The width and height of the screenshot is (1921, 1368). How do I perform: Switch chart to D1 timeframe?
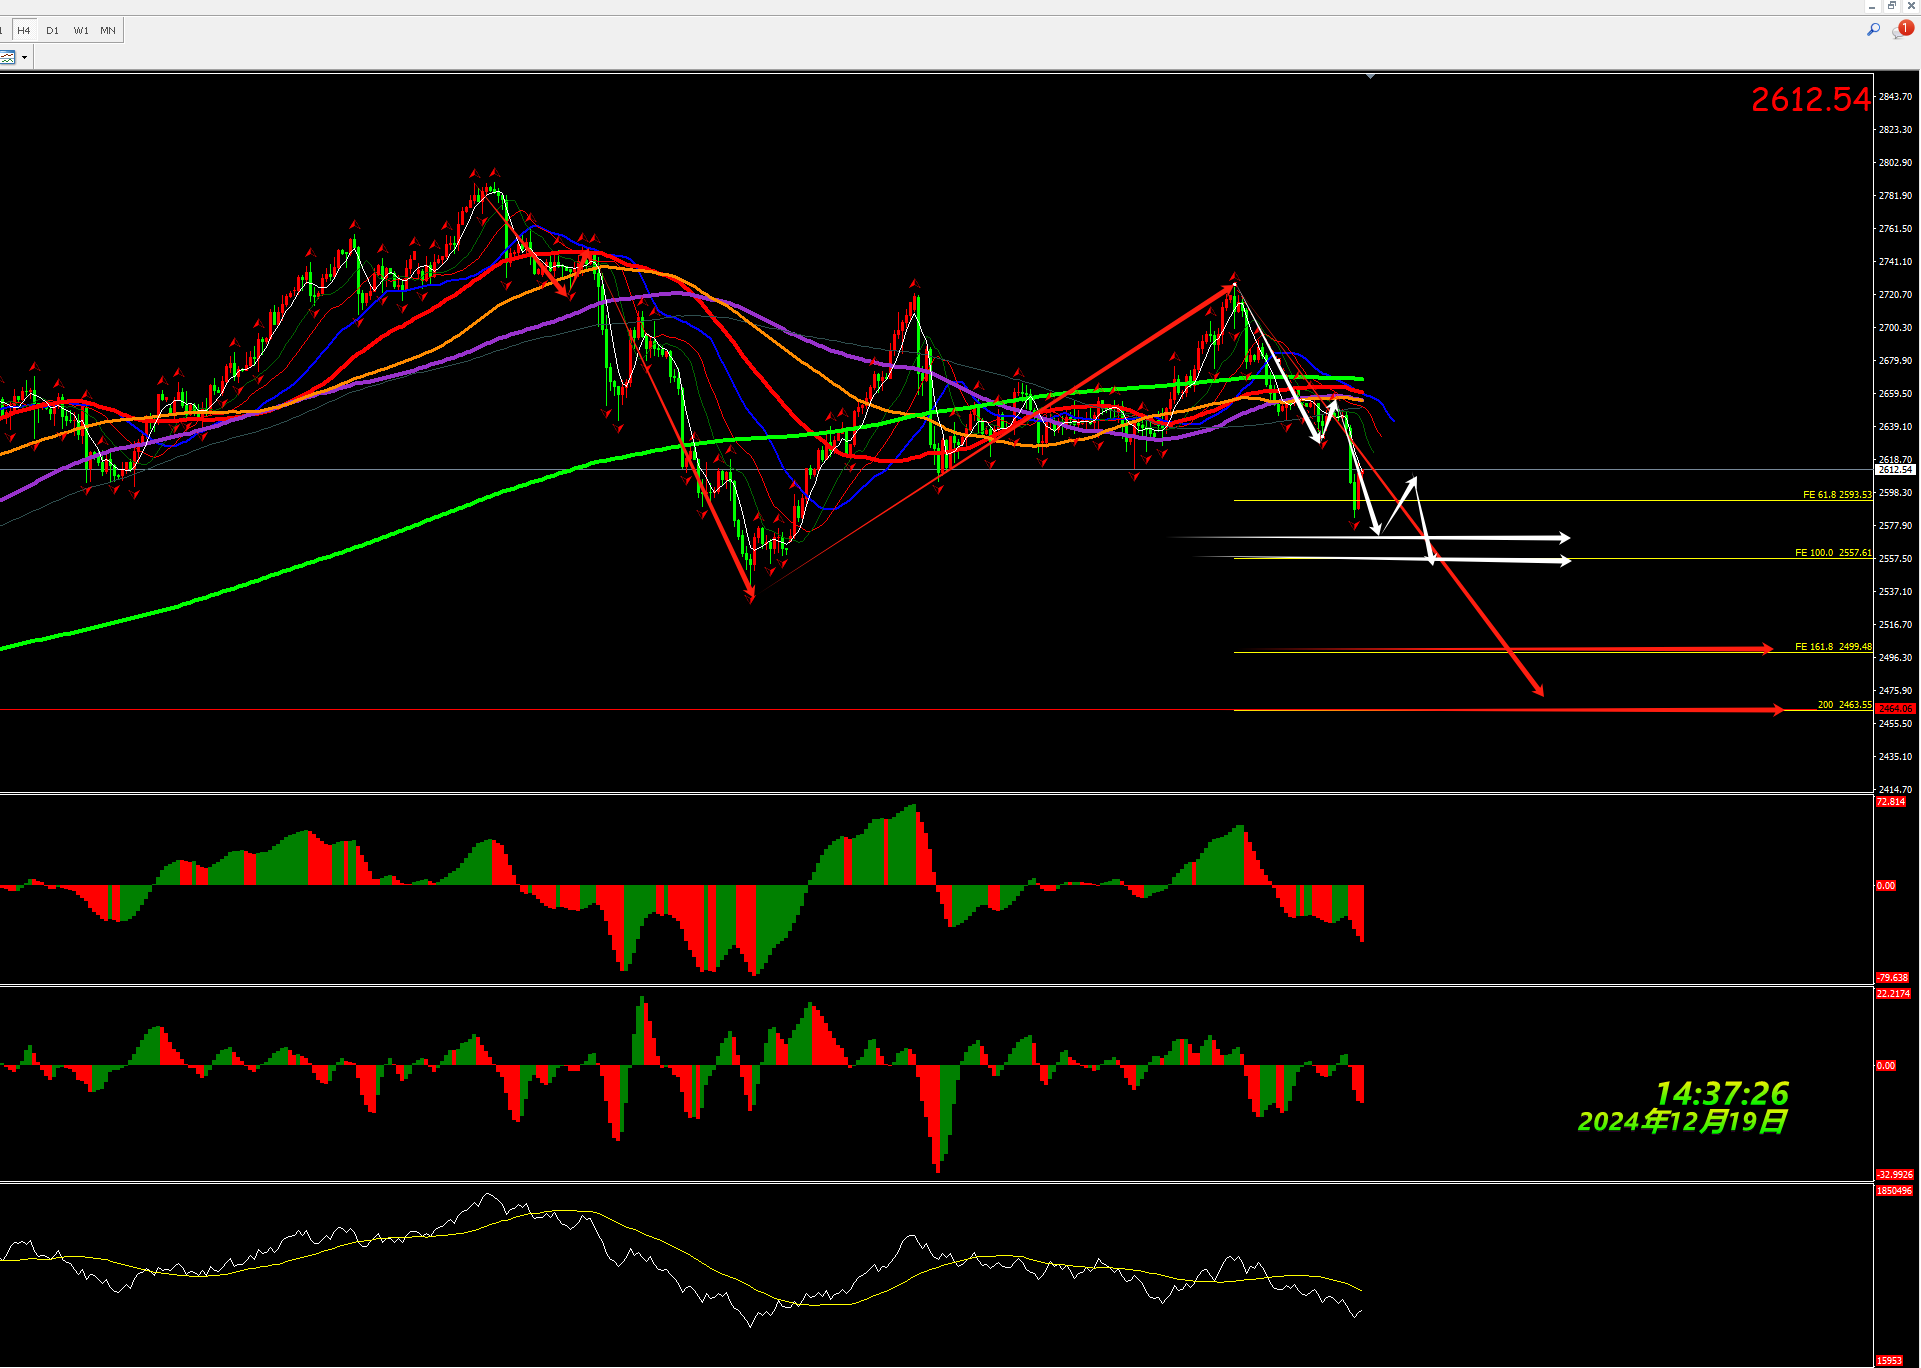(52, 31)
